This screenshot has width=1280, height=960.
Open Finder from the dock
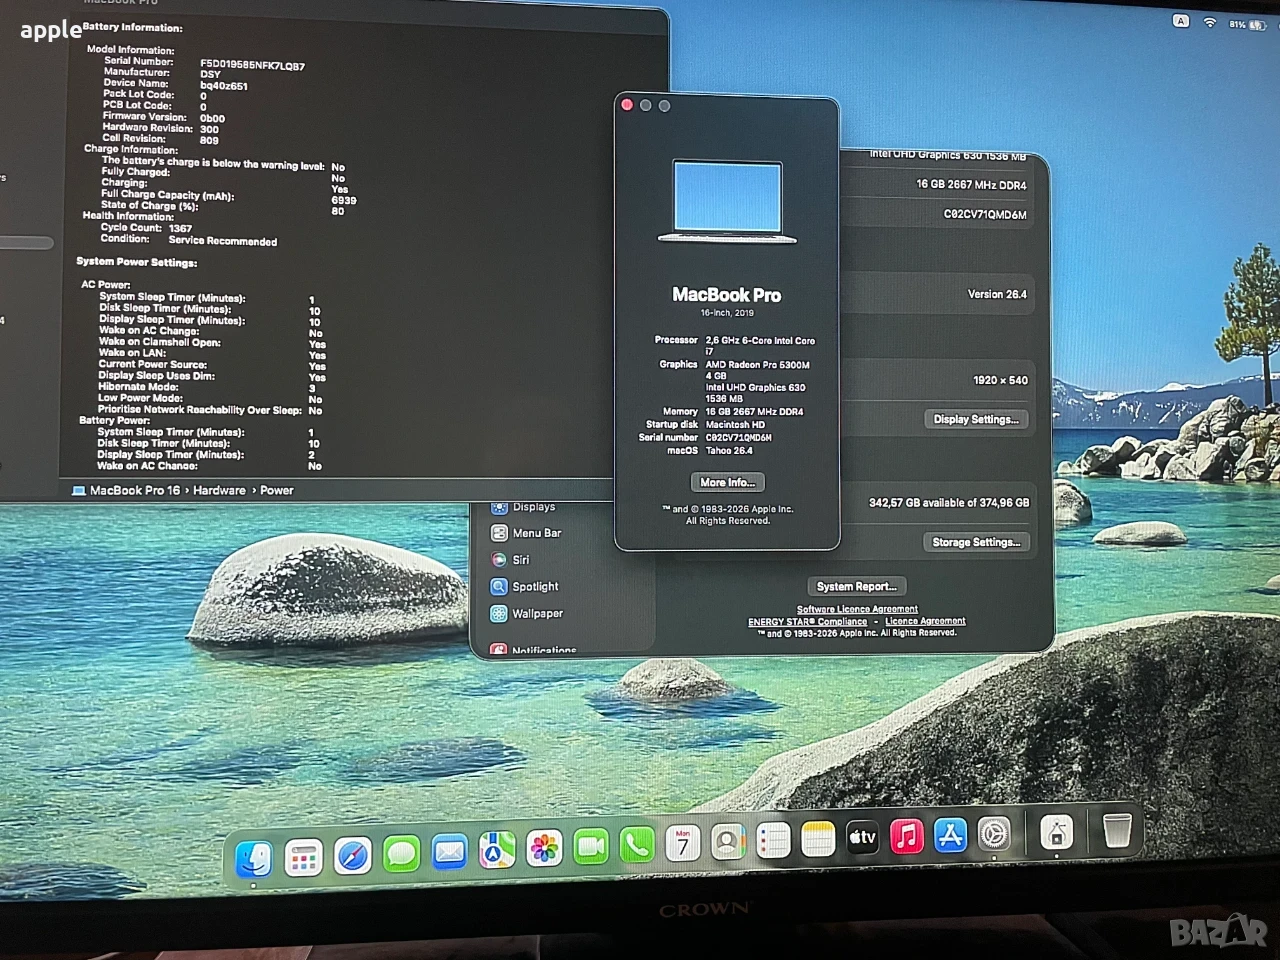pyautogui.click(x=254, y=858)
